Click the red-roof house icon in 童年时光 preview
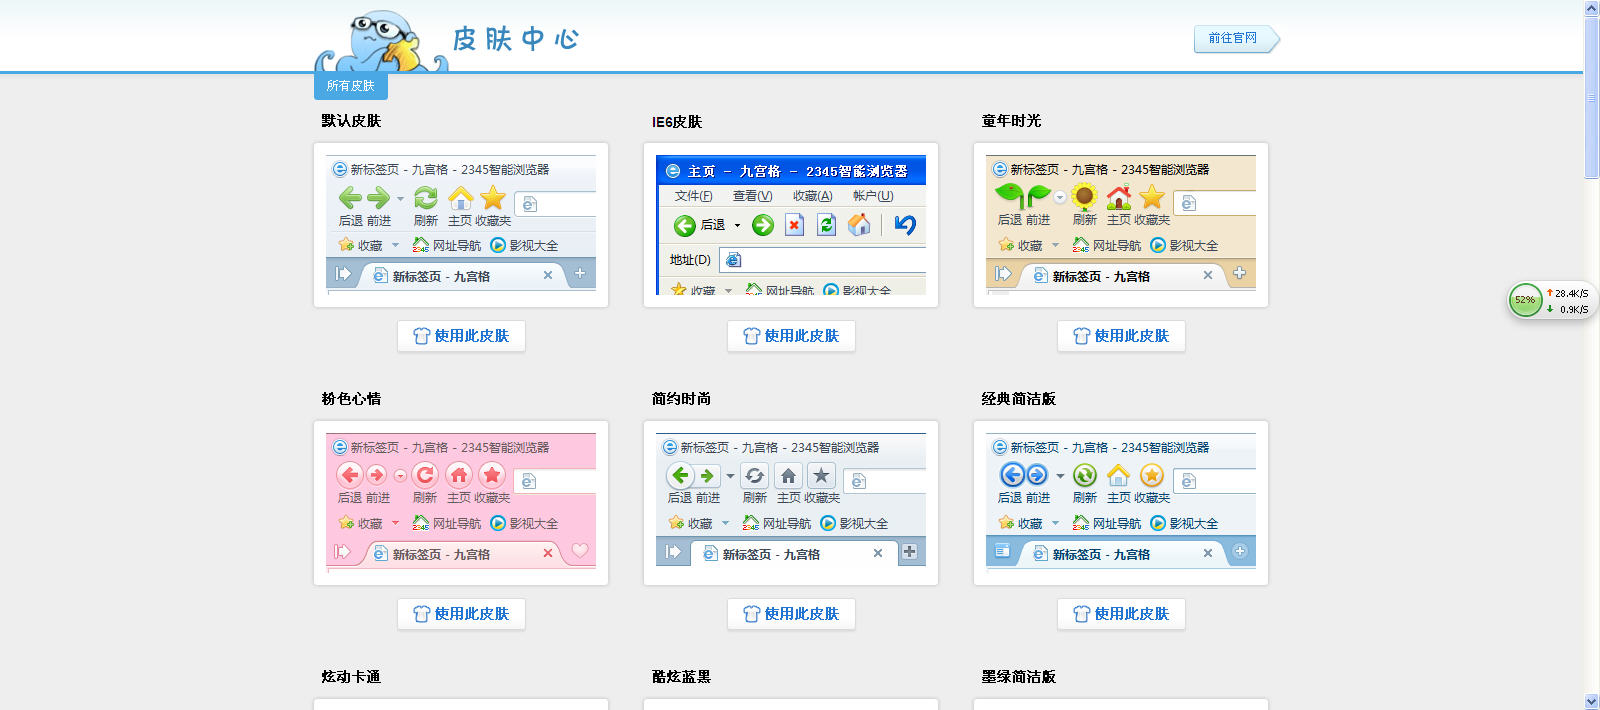Screen dimensions: 1600x710 click(1119, 197)
